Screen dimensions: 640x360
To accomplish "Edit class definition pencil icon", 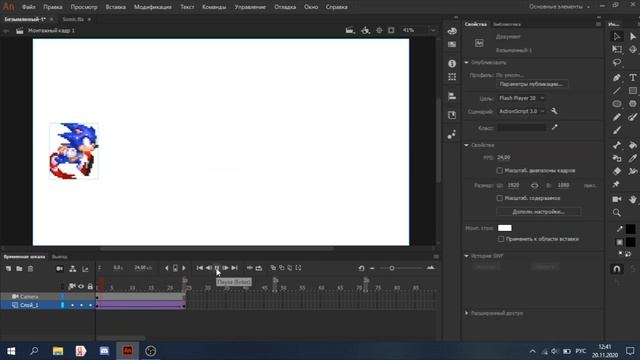I will coord(554,127).
